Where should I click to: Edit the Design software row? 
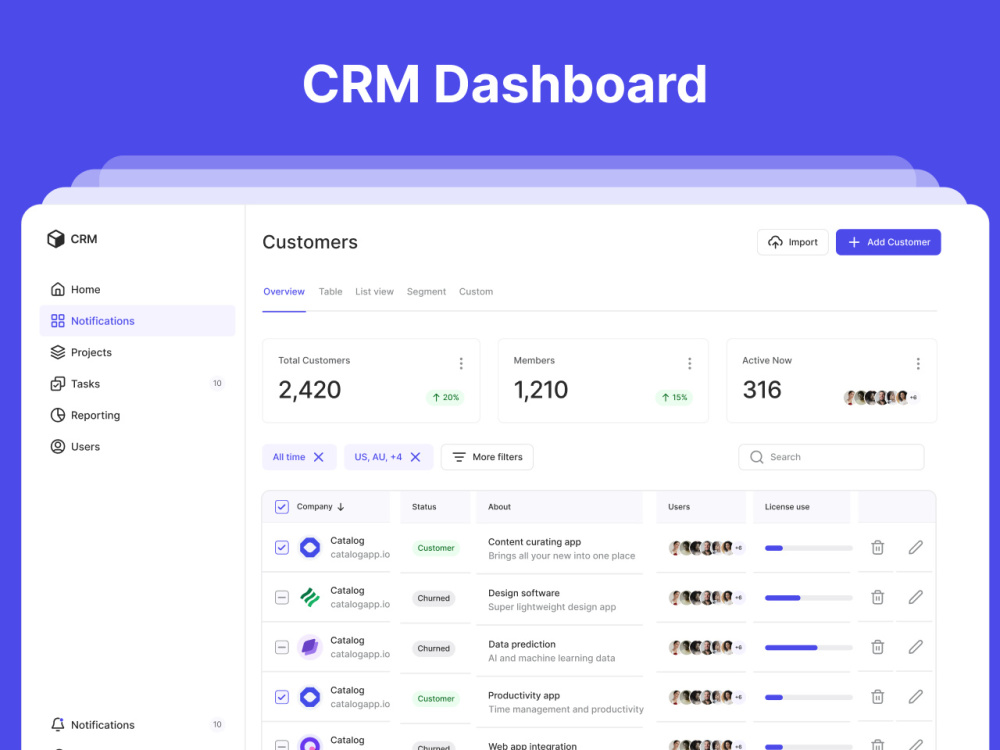pyautogui.click(x=916, y=597)
